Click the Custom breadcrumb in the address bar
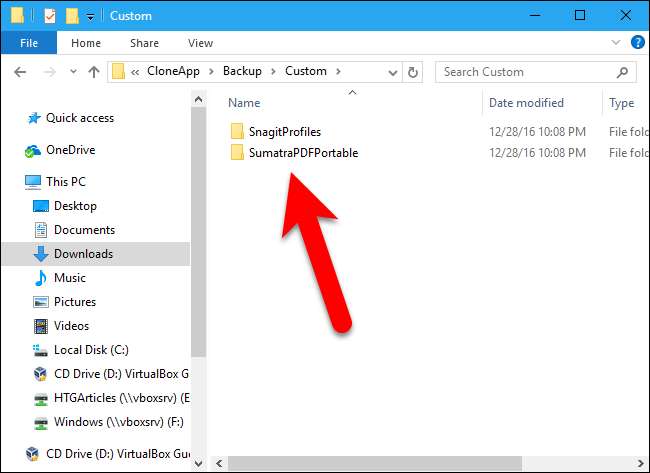The image size is (650, 473). click(x=306, y=71)
